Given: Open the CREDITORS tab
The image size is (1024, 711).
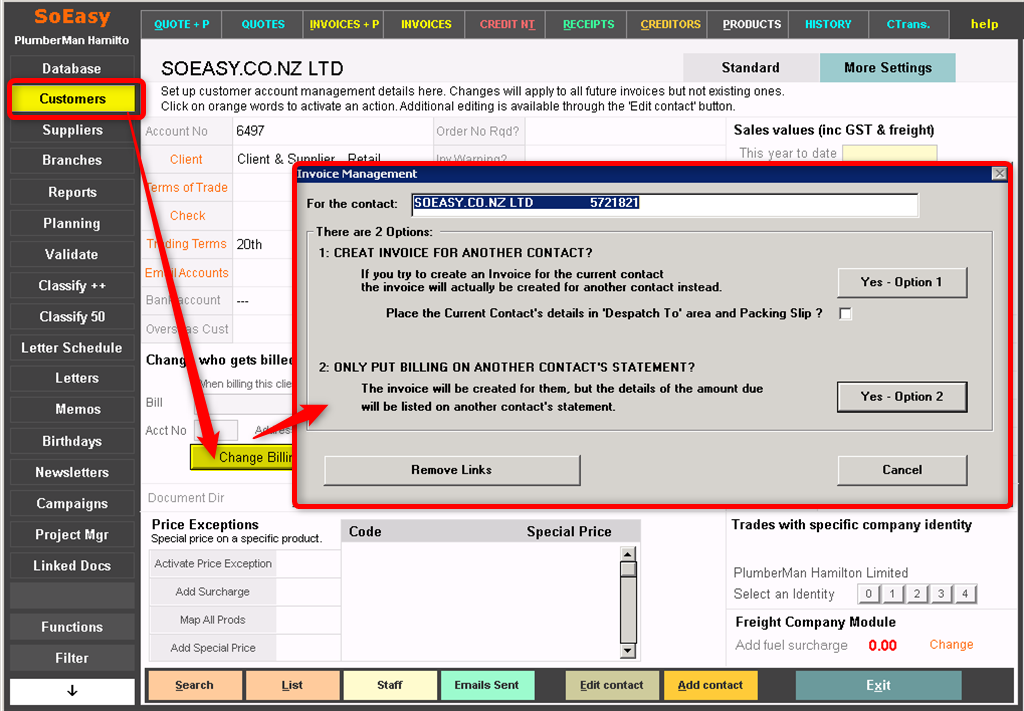Looking at the screenshot, I should click(669, 25).
